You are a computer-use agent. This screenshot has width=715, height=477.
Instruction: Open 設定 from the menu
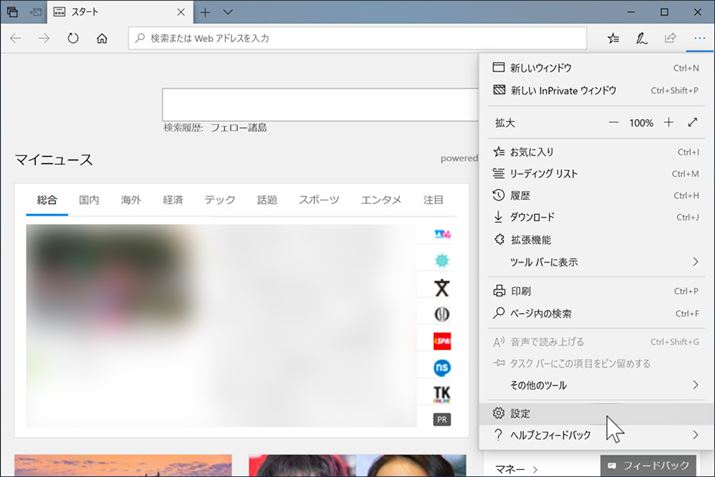[520, 413]
